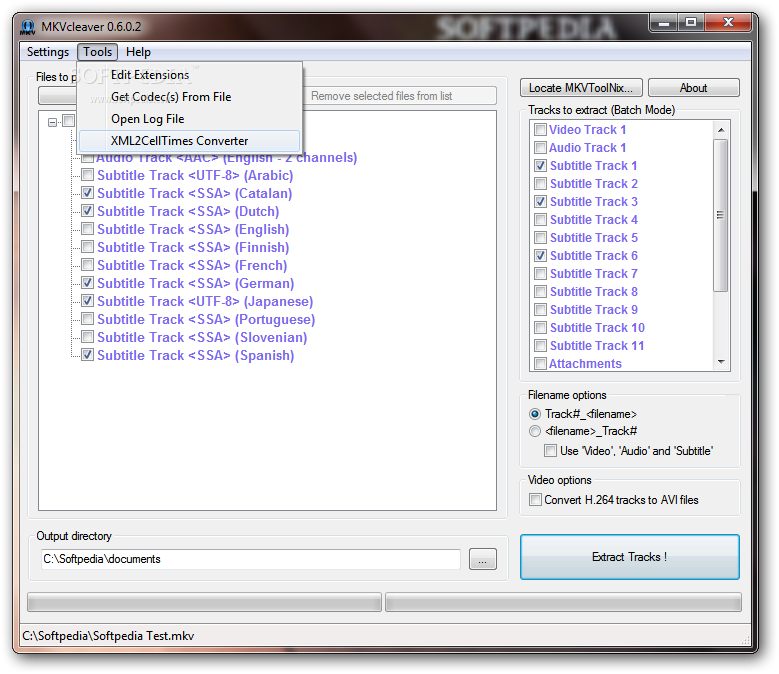This screenshot has width=779, height=674.
Task: Check Subtitle Track SSA (English)
Action: pos(87,228)
